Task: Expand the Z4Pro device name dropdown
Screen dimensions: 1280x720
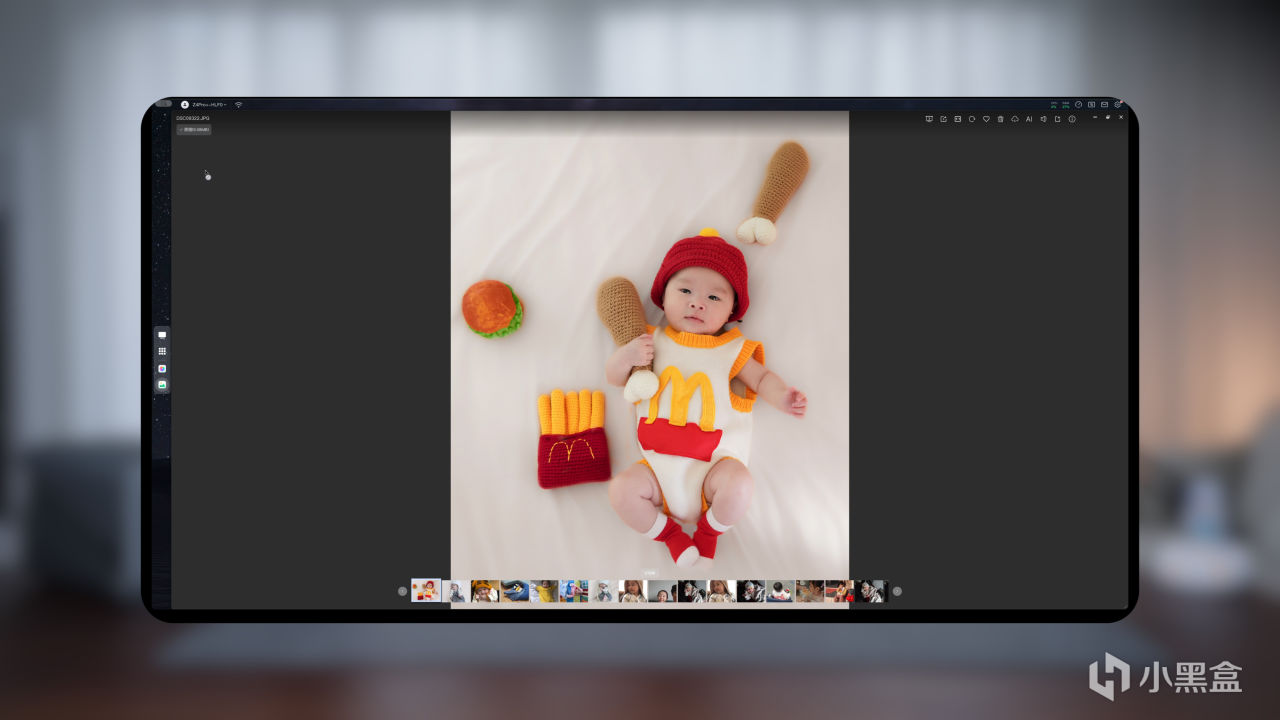Action: point(209,104)
